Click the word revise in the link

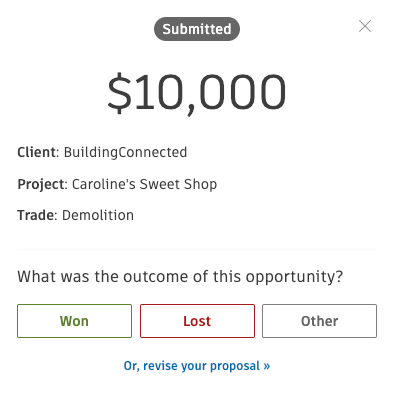pos(160,366)
